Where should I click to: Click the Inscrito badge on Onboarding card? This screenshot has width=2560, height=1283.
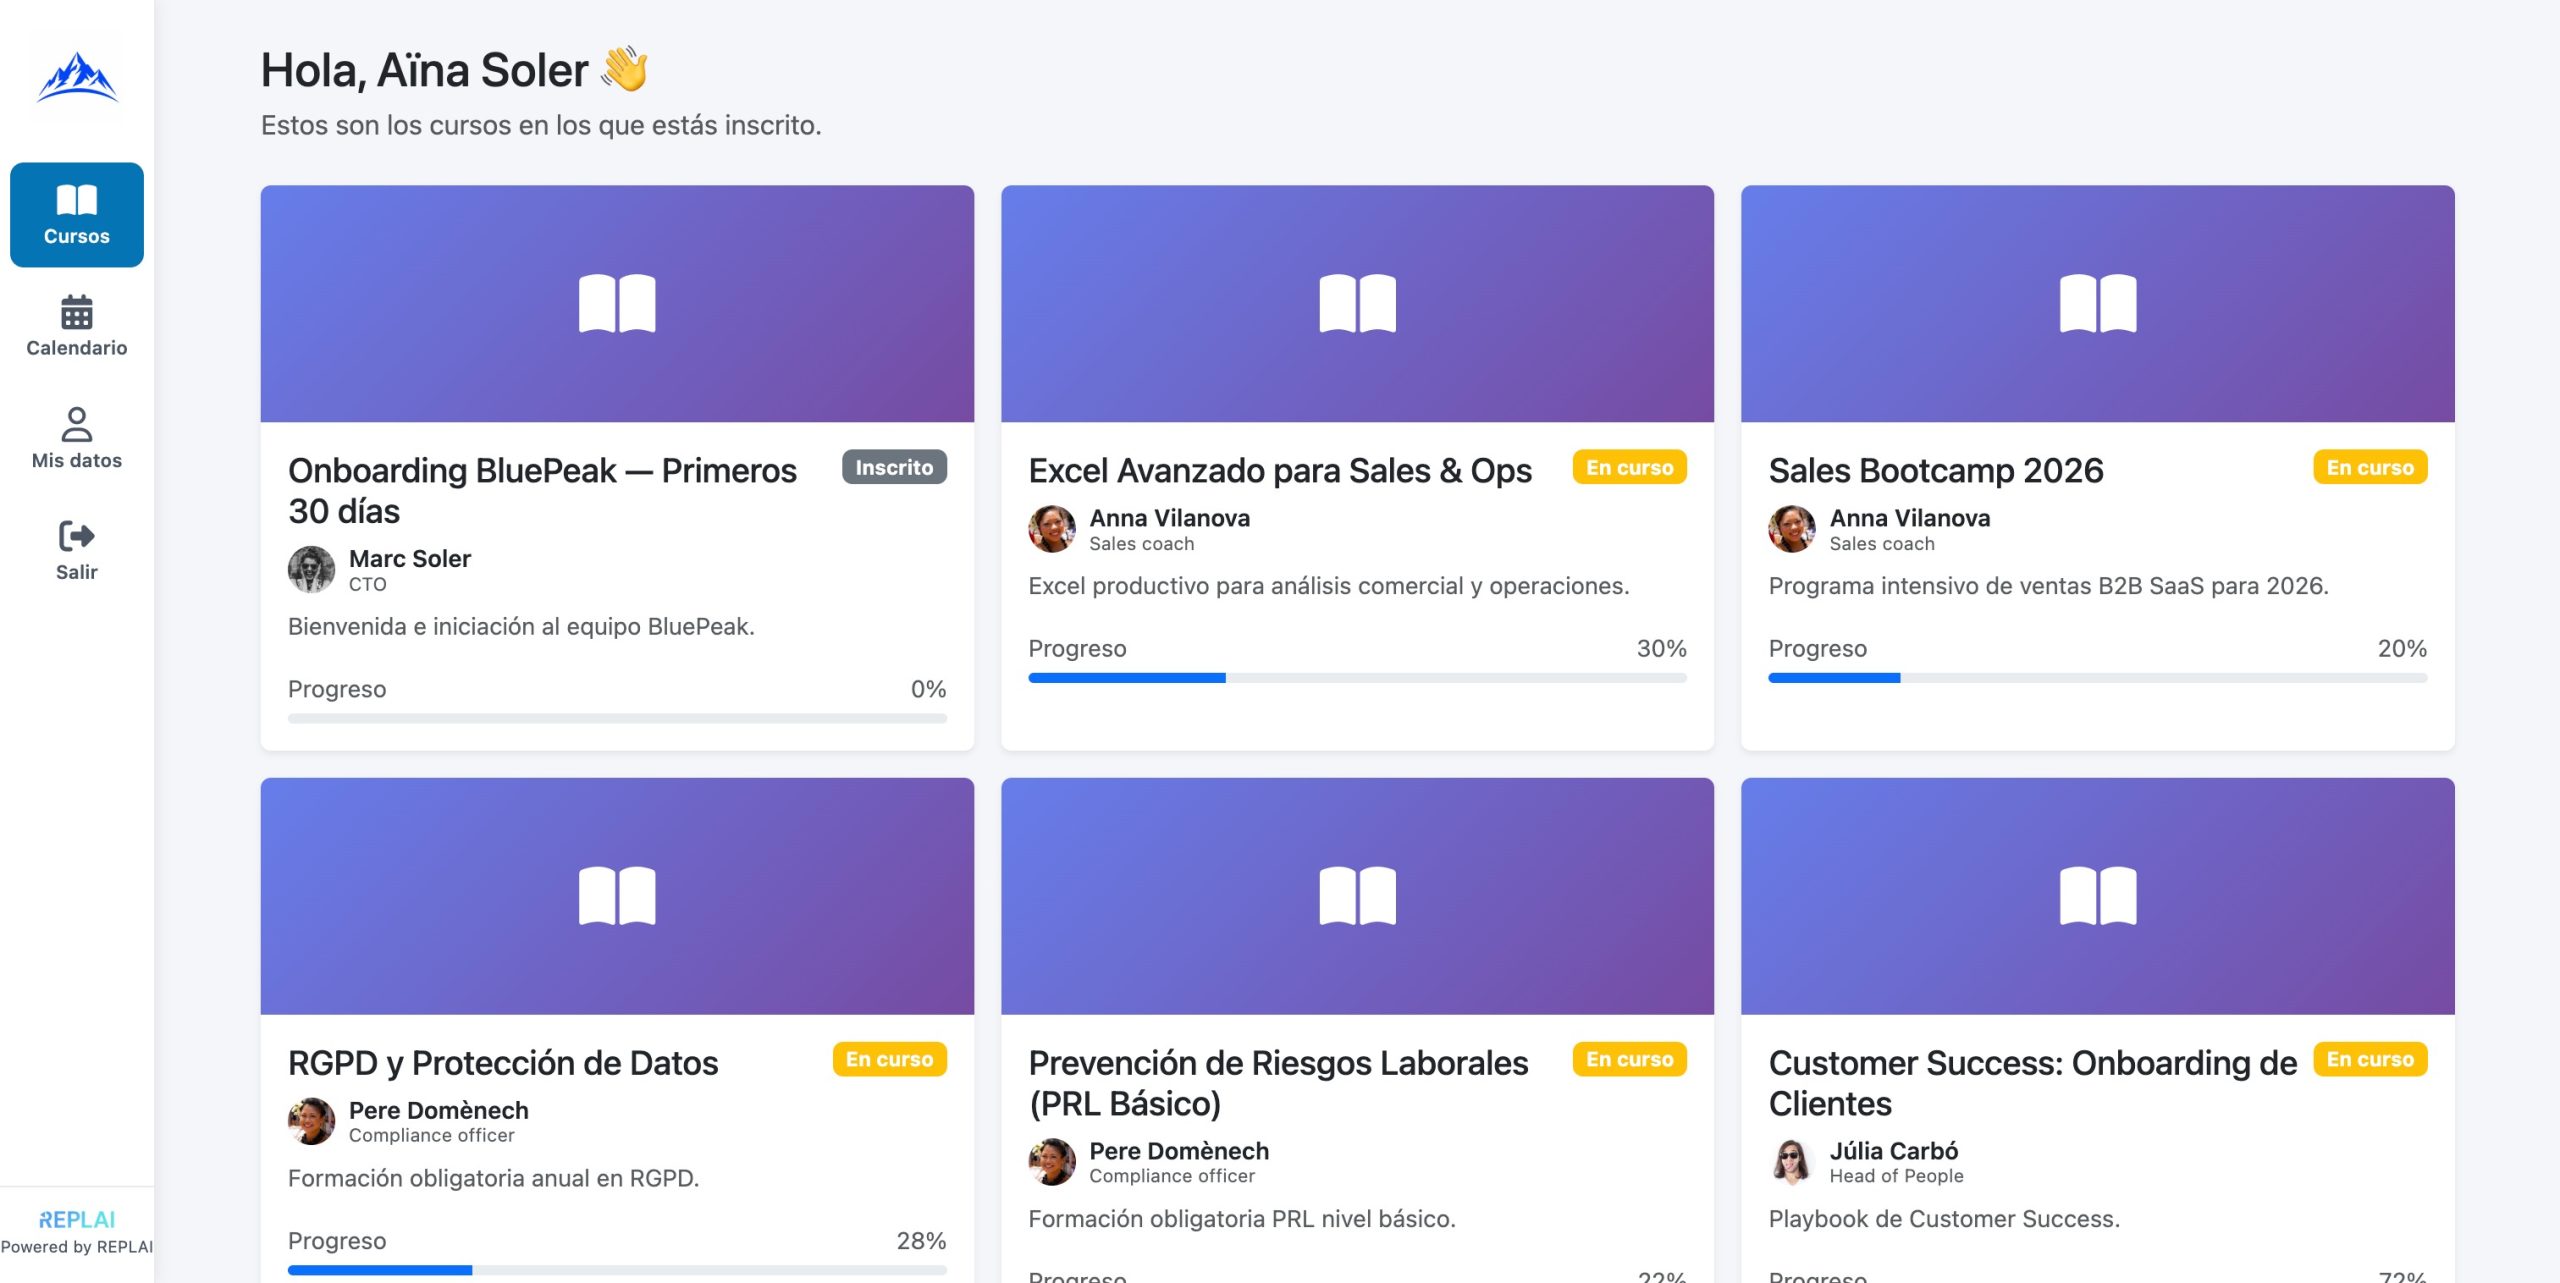click(894, 467)
